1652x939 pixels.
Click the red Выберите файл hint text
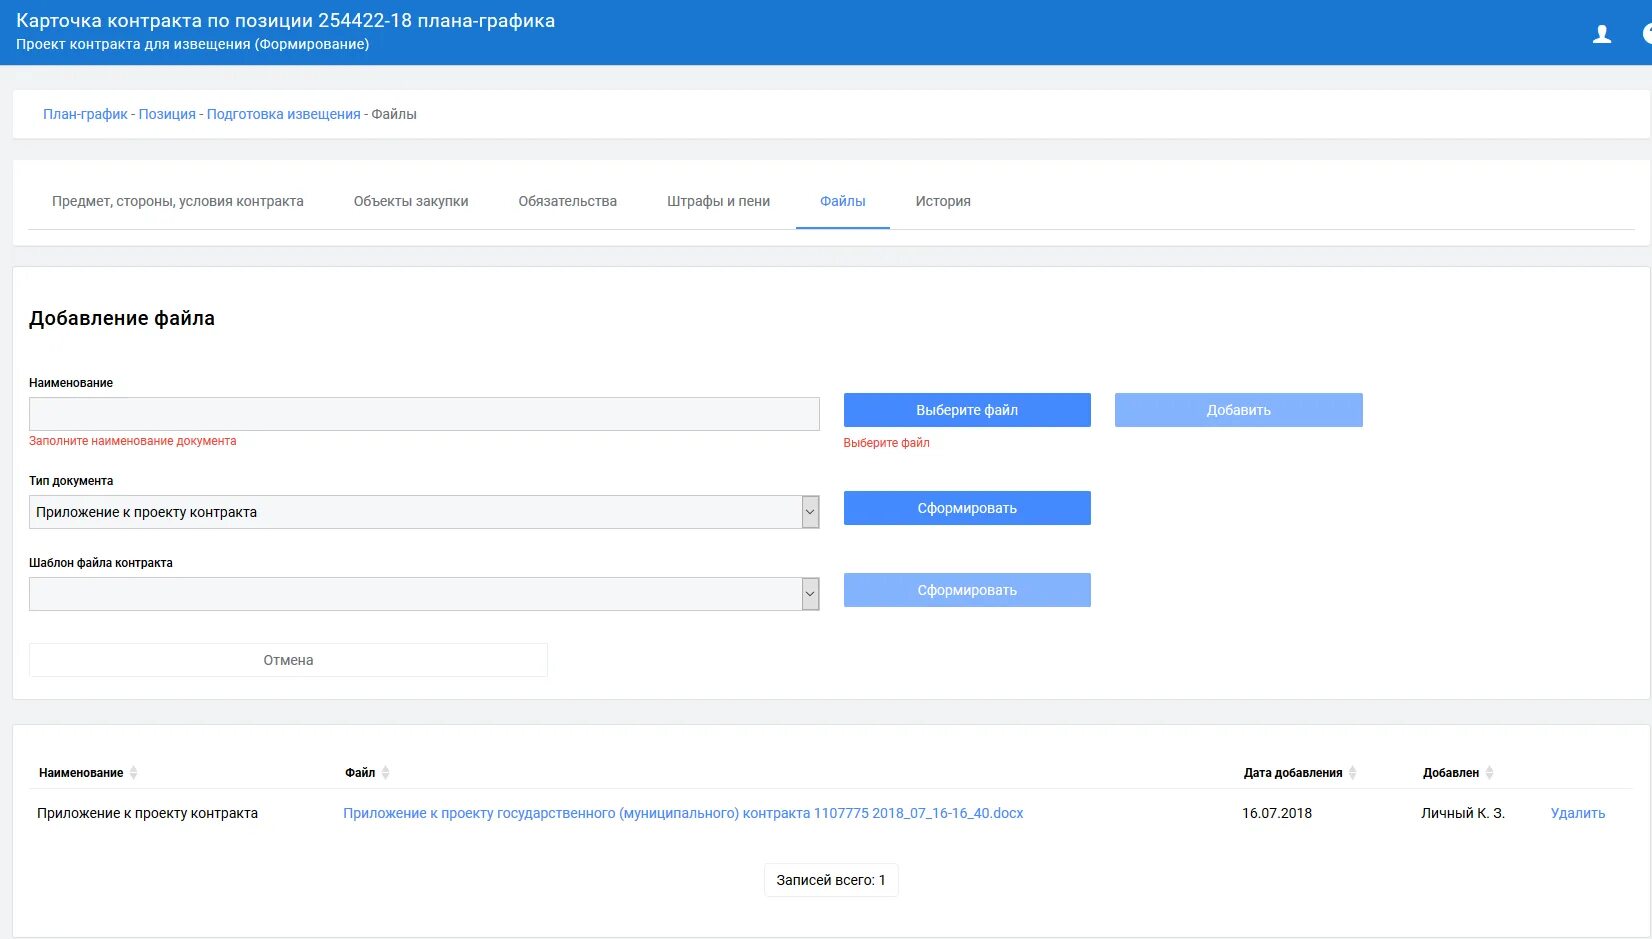[886, 443]
